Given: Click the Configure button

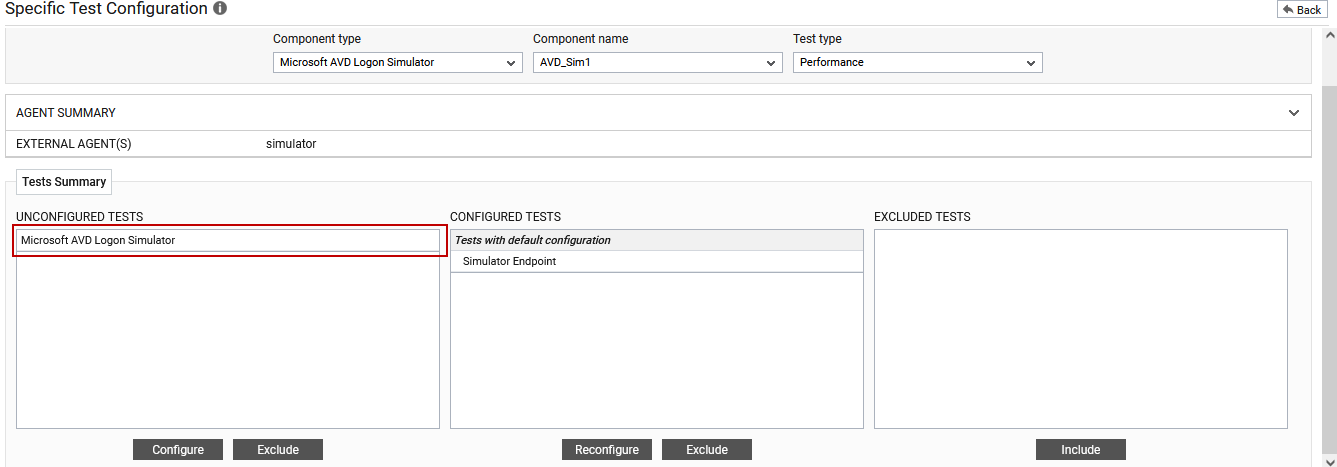Looking at the screenshot, I should click(x=178, y=450).
